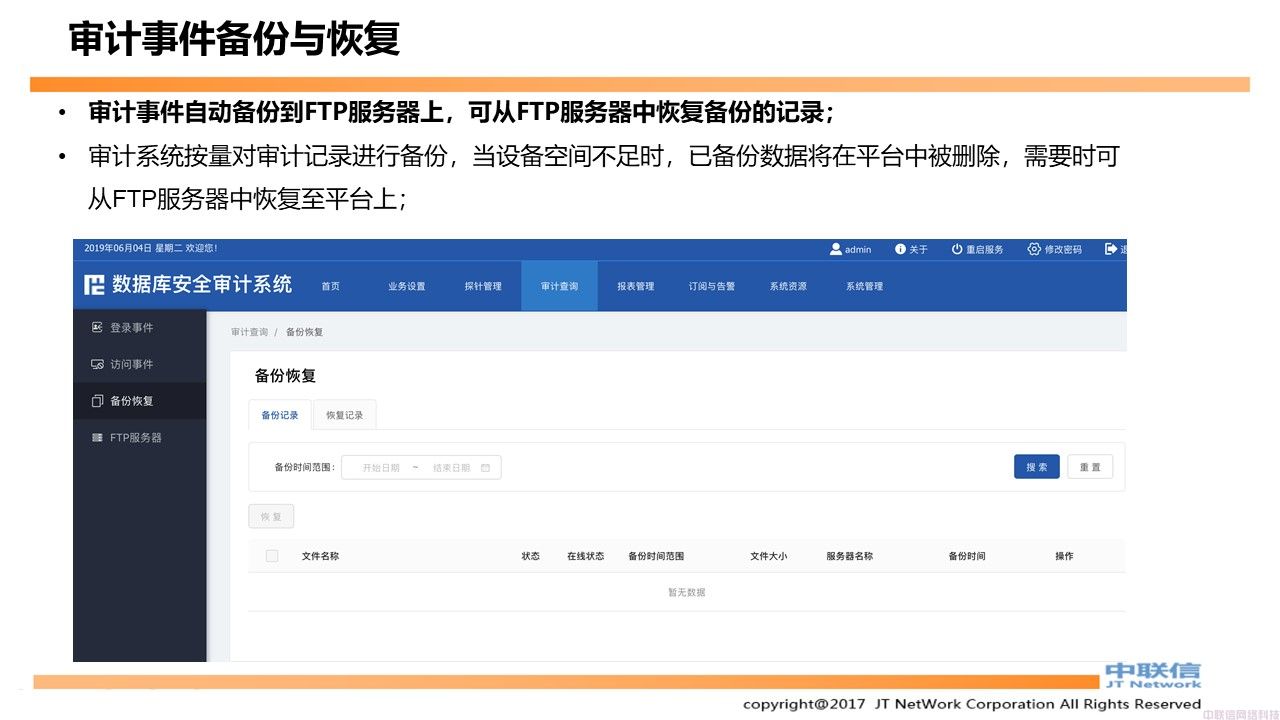Click the admin account label

(858, 249)
